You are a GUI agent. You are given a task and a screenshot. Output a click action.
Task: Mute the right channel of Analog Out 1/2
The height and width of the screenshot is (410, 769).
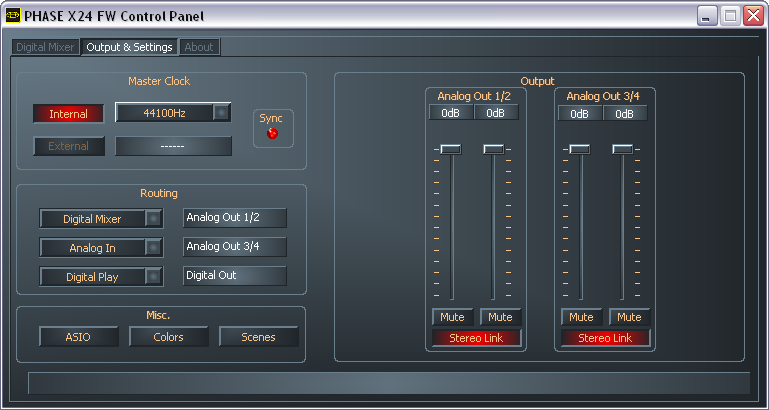(x=500, y=317)
